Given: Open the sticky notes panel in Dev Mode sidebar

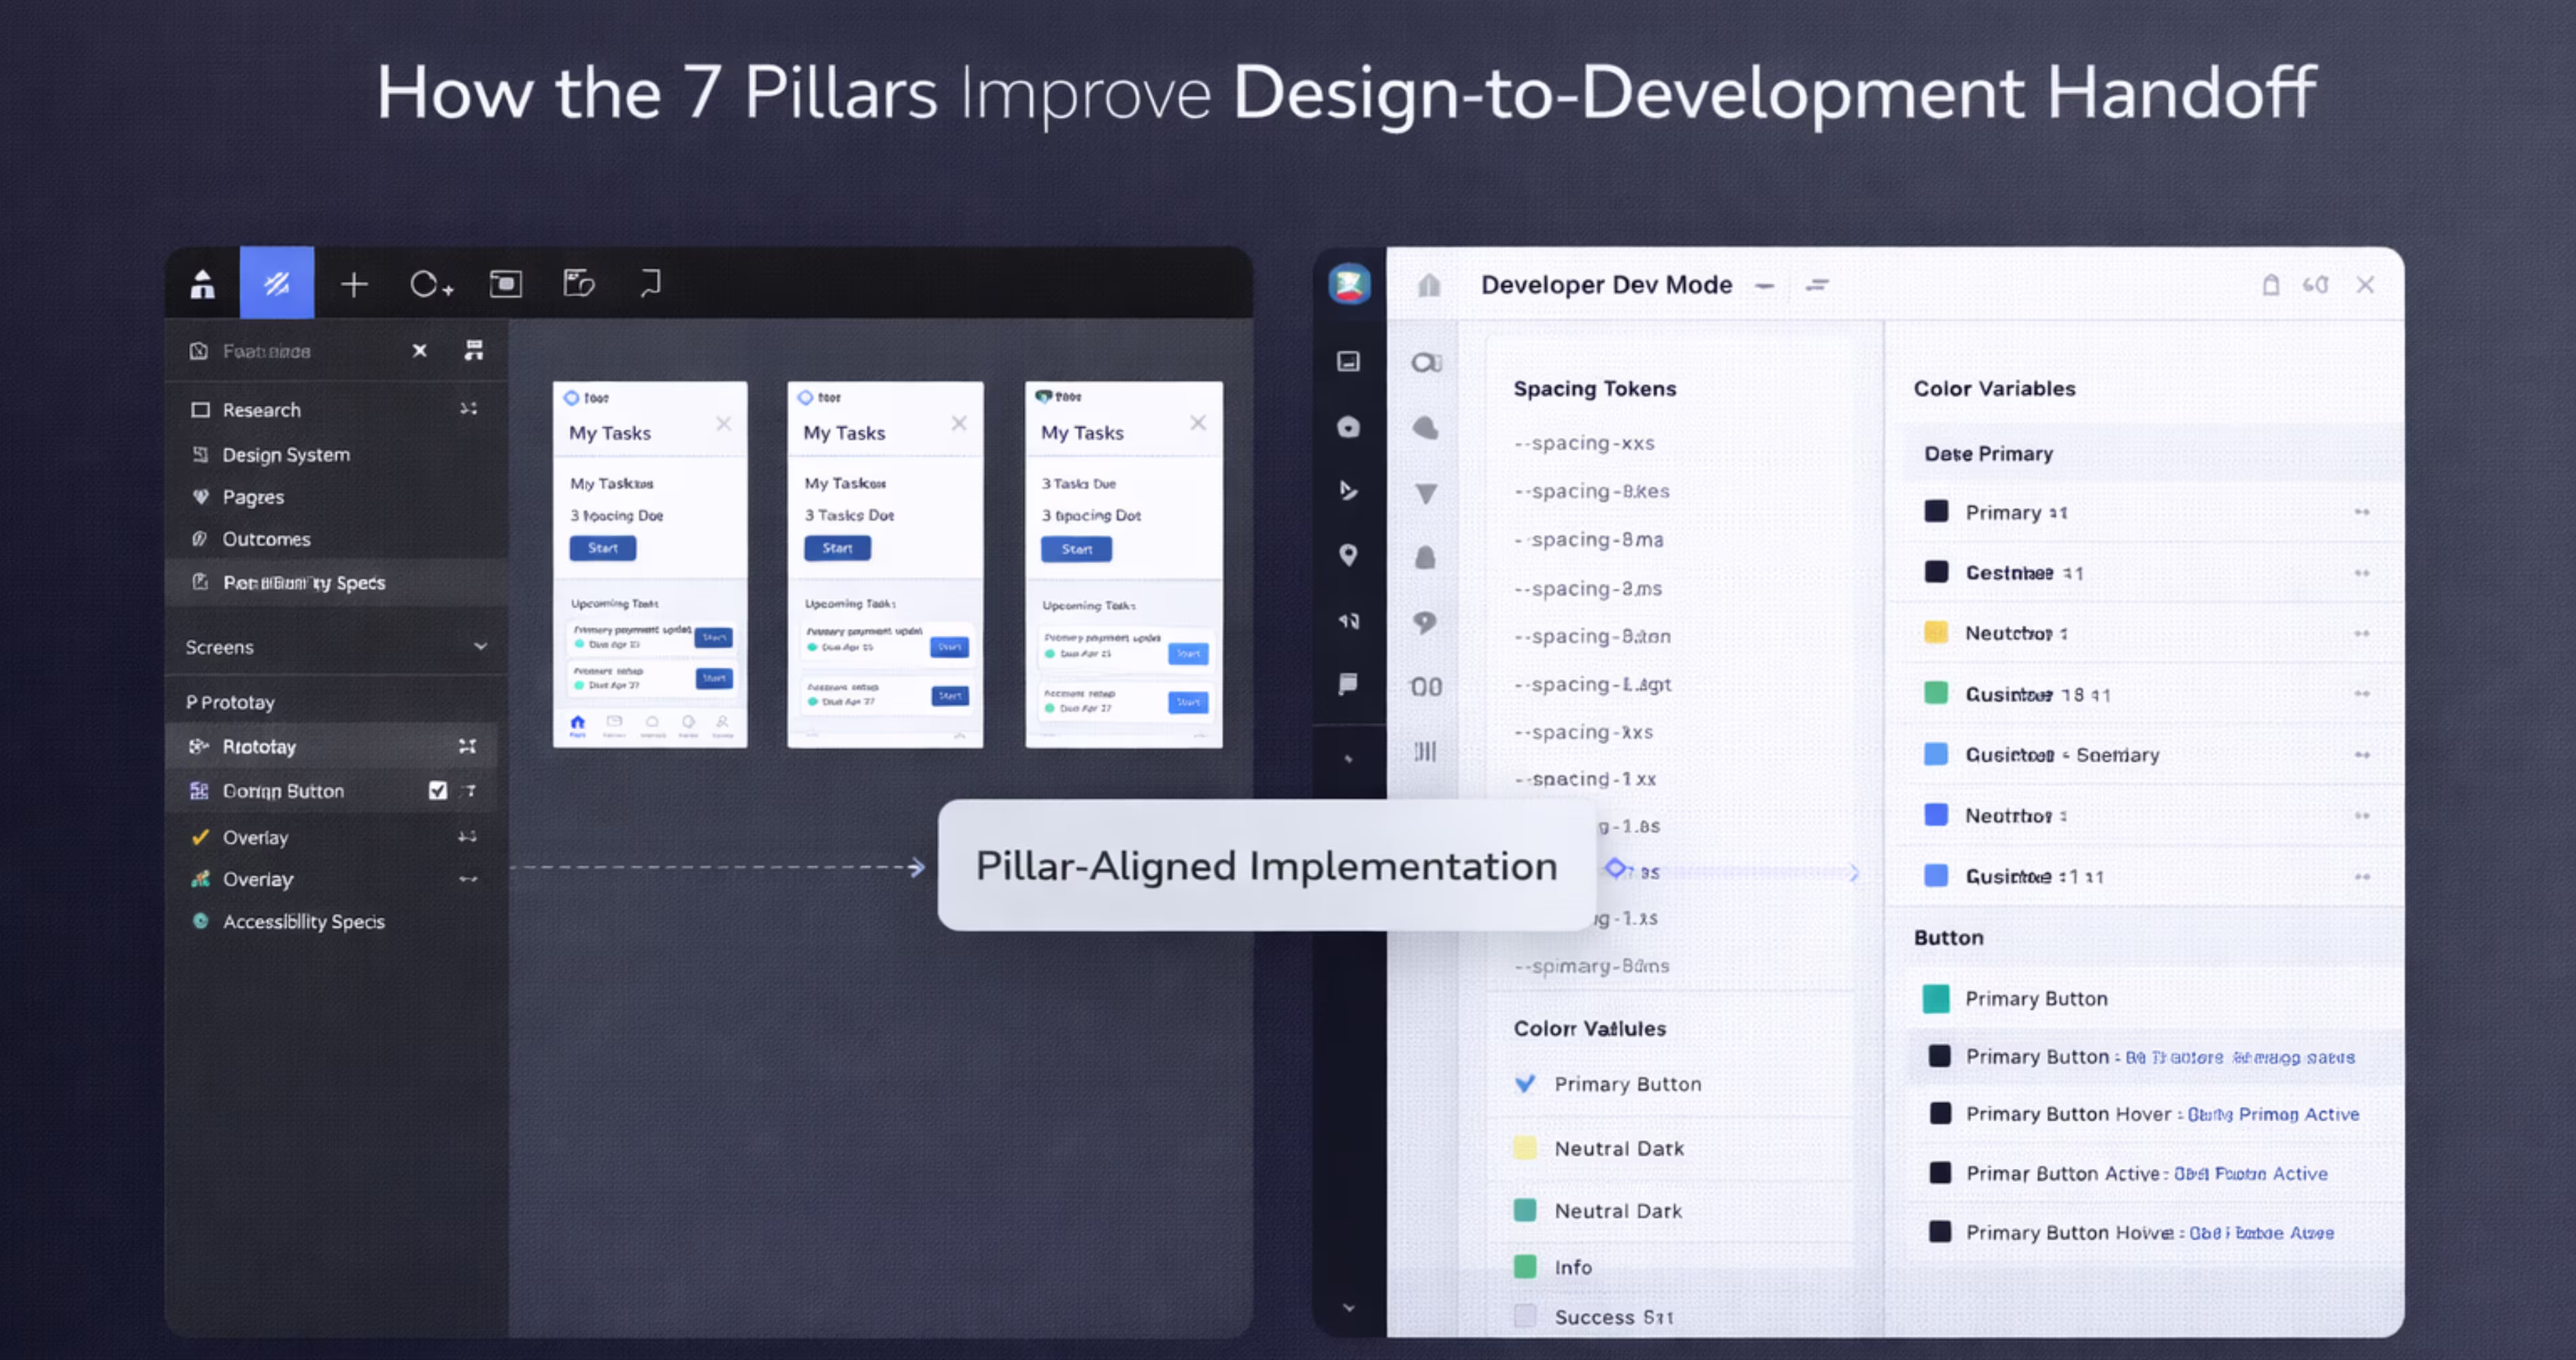Looking at the screenshot, I should pos(1349,683).
